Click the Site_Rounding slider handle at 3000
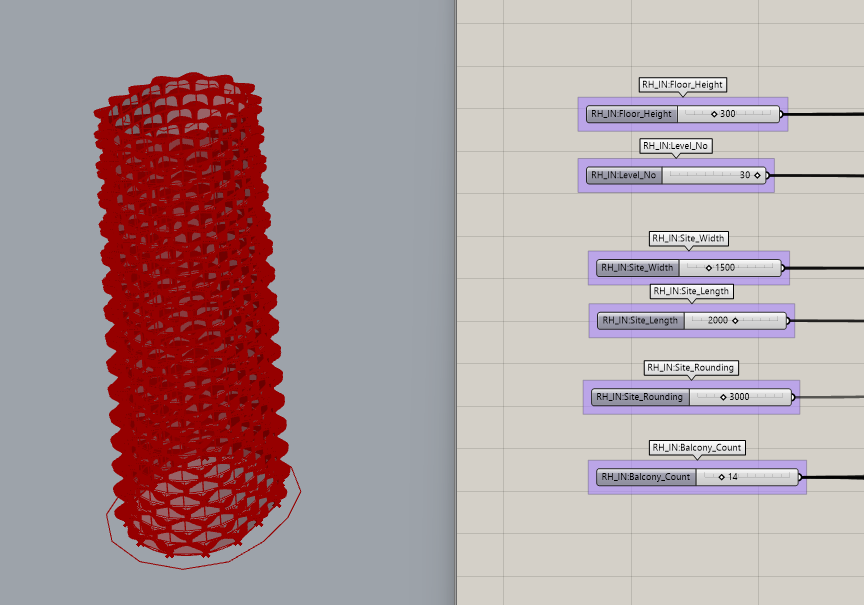 click(x=723, y=397)
